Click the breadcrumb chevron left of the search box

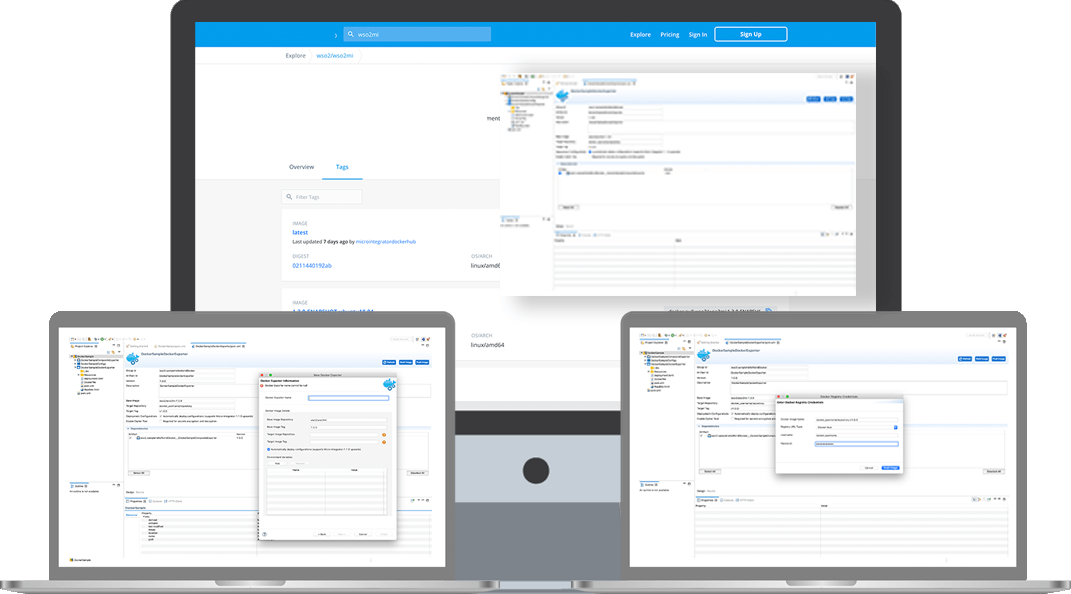click(x=335, y=35)
